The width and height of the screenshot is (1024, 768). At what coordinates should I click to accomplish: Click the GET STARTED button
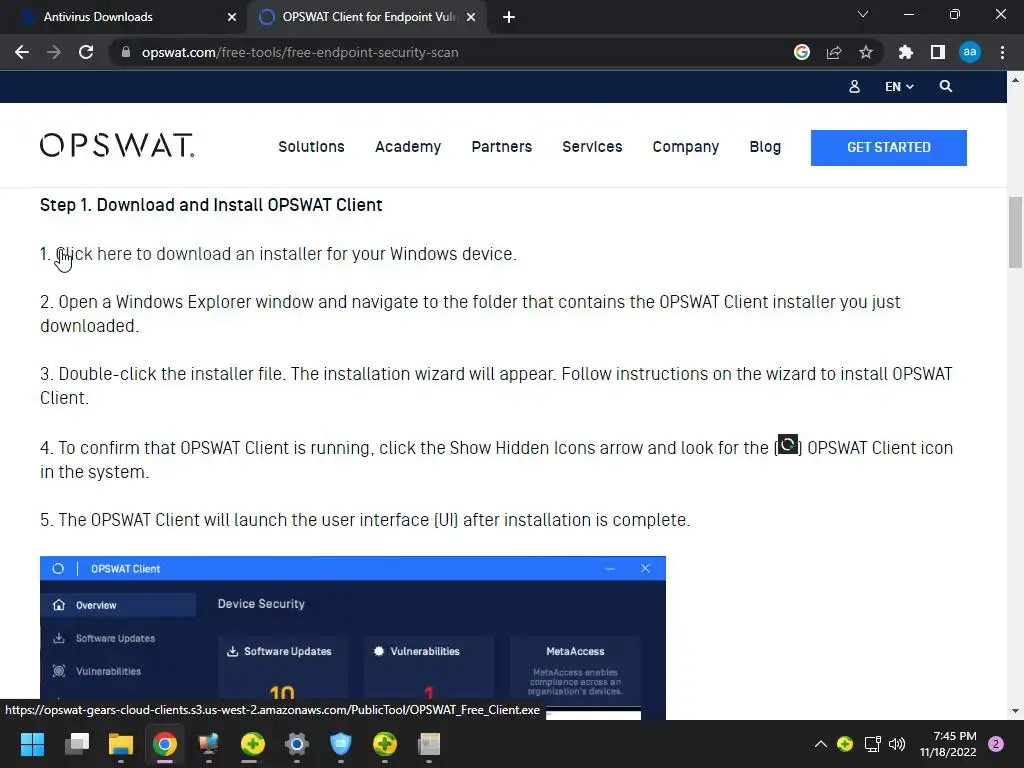point(889,148)
